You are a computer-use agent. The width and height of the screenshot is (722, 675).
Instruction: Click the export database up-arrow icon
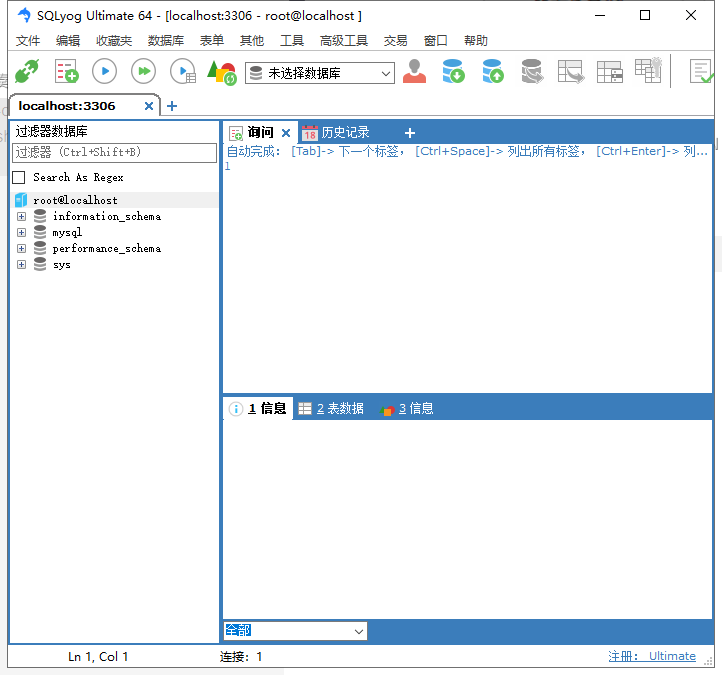click(x=493, y=71)
